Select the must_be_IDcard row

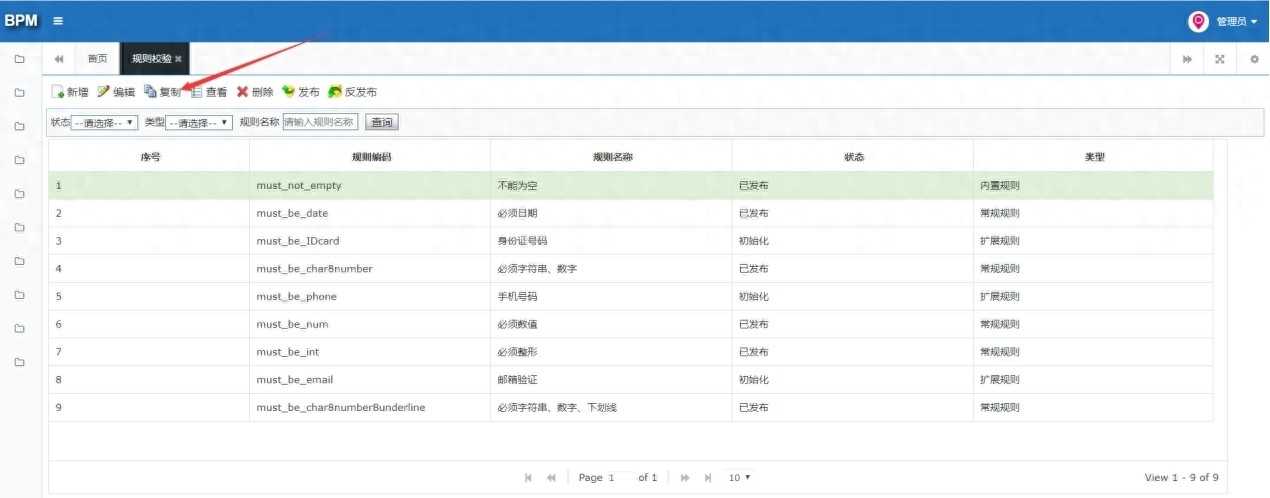(x=631, y=241)
